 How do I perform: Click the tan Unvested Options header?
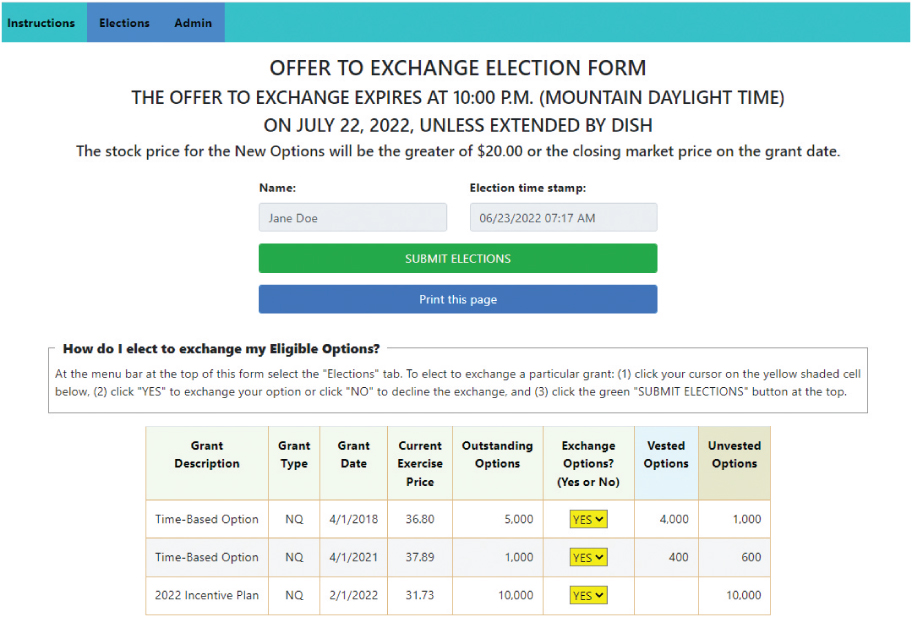(734, 455)
